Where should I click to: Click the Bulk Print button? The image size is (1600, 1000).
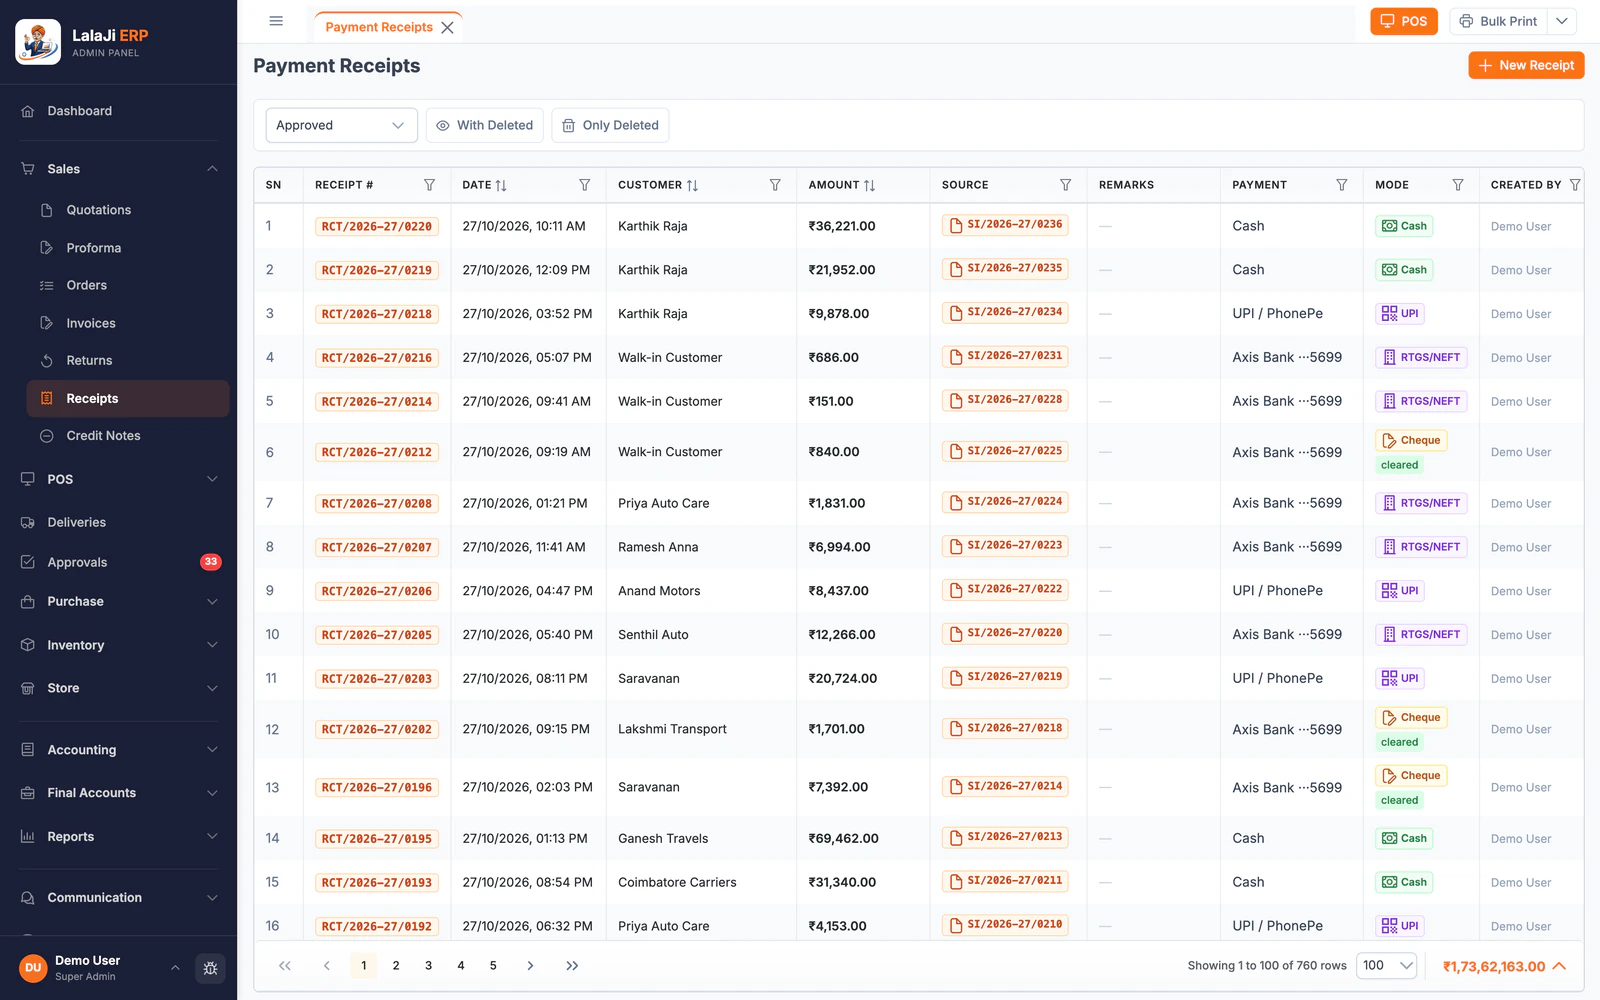tap(1498, 21)
